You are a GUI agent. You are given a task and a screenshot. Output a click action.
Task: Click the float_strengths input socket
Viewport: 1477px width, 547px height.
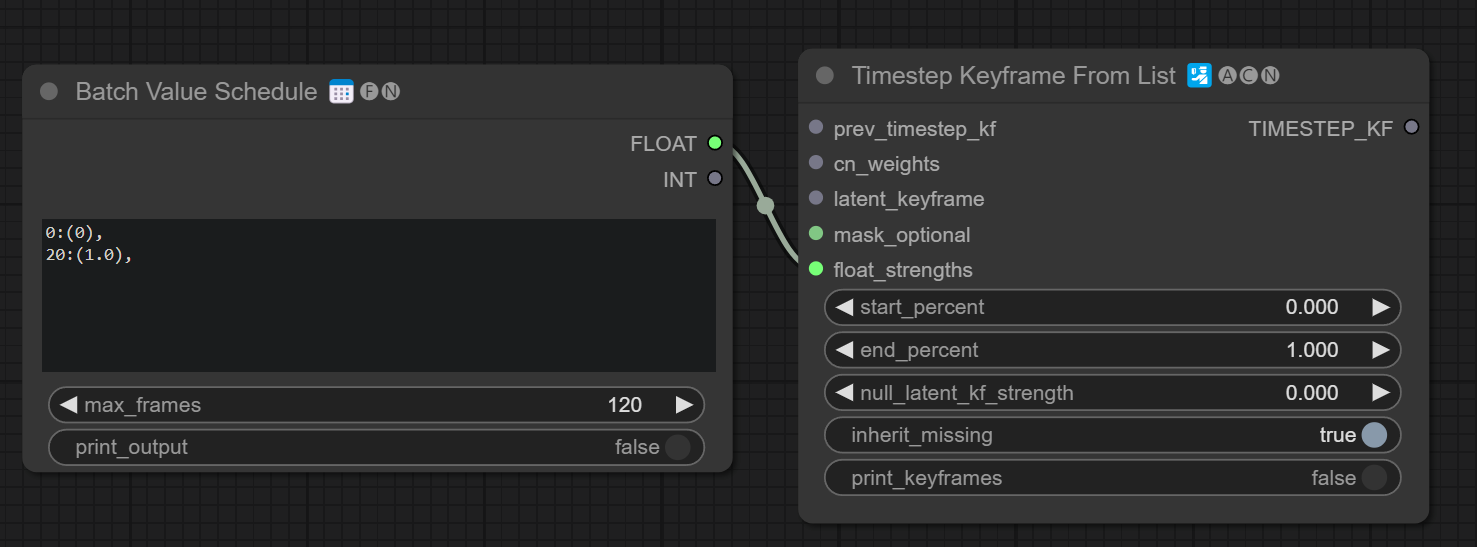pyautogui.click(x=816, y=269)
